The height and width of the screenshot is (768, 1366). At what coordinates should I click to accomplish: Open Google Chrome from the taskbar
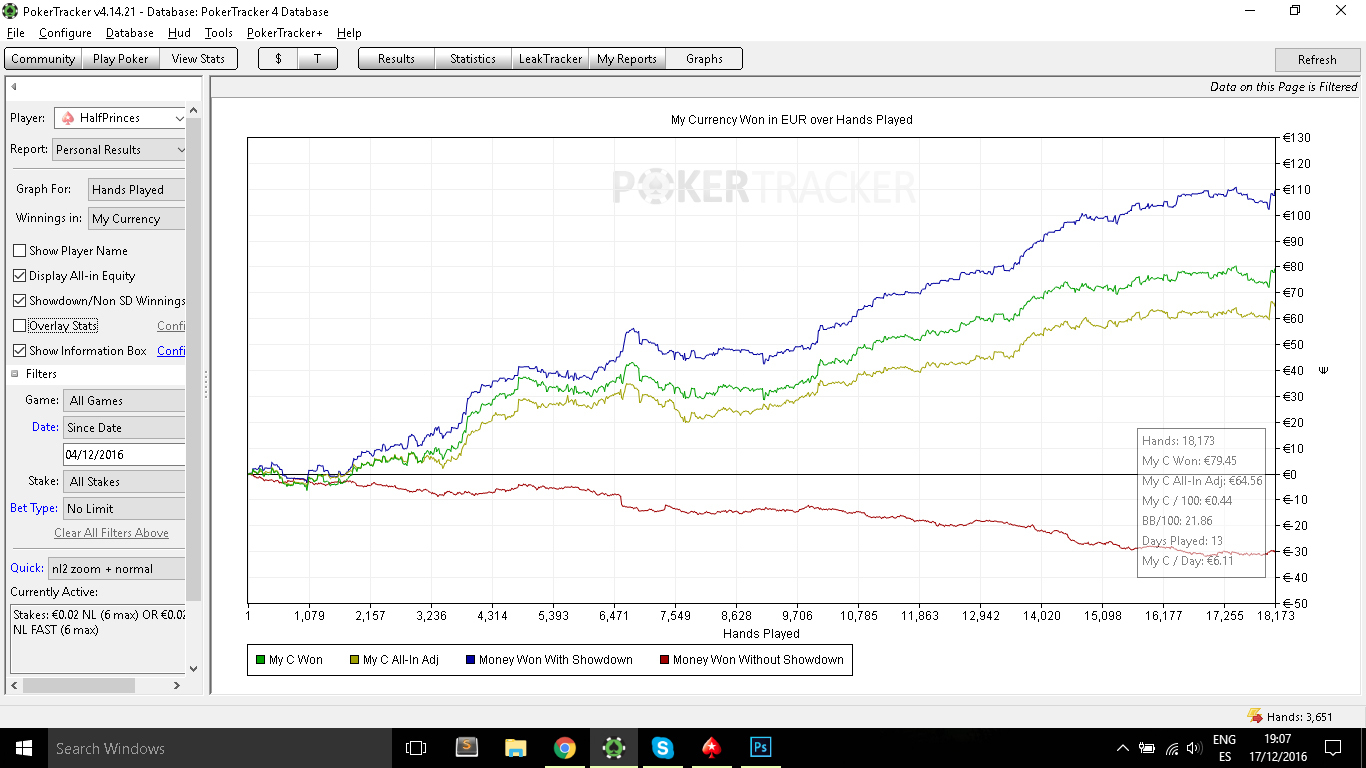[x=564, y=748]
